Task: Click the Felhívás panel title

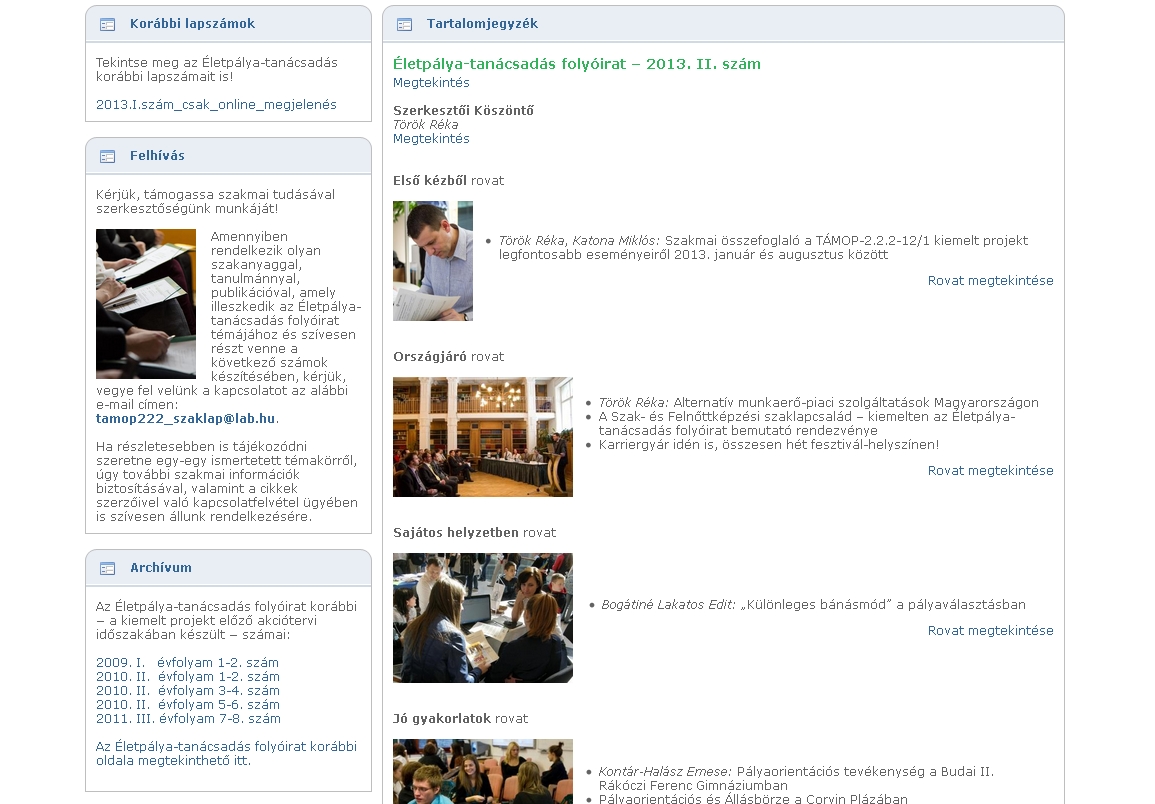Action: (157, 155)
